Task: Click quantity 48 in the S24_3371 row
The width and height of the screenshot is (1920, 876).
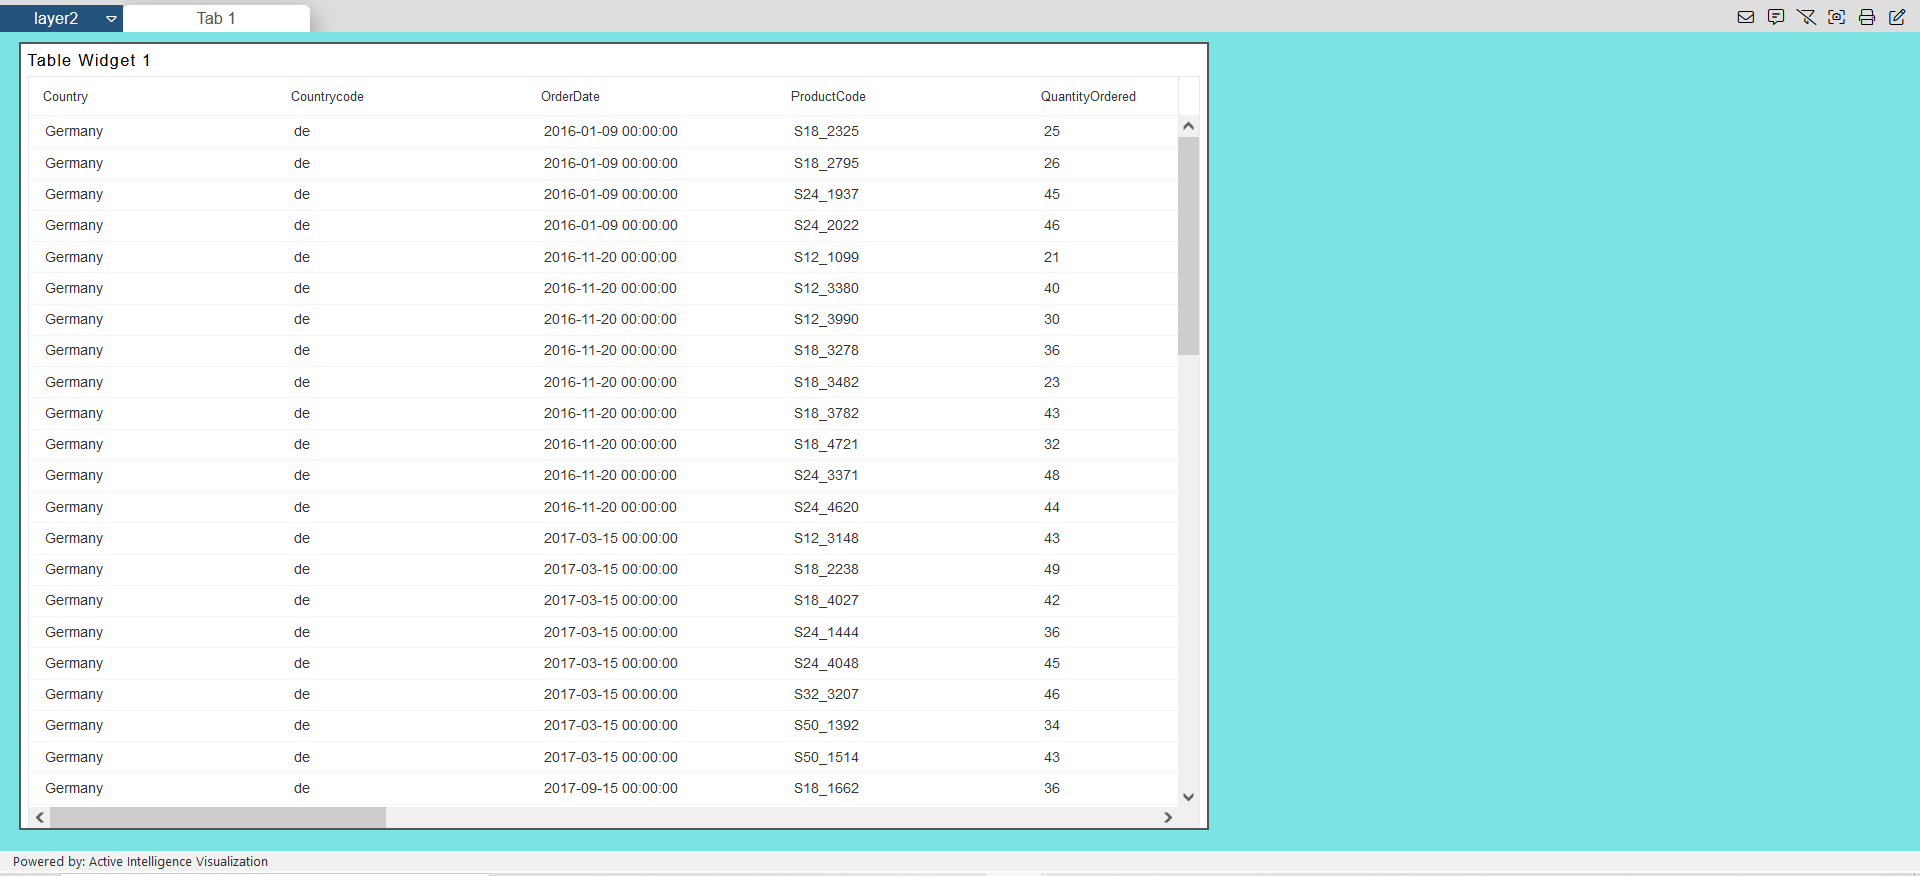Action: pyautogui.click(x=1052, y=475)
